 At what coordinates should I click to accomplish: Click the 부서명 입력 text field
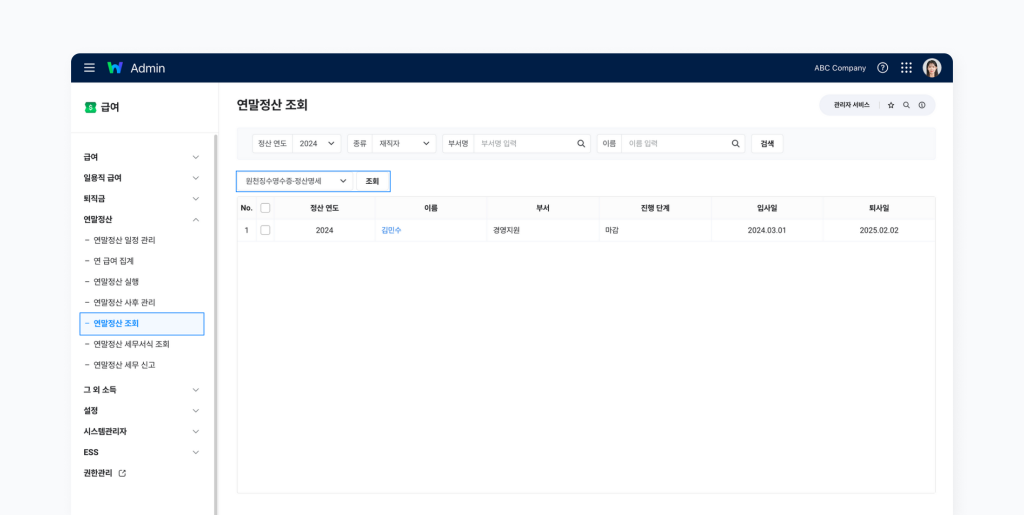pyautogui.click(x=523, y=144)
